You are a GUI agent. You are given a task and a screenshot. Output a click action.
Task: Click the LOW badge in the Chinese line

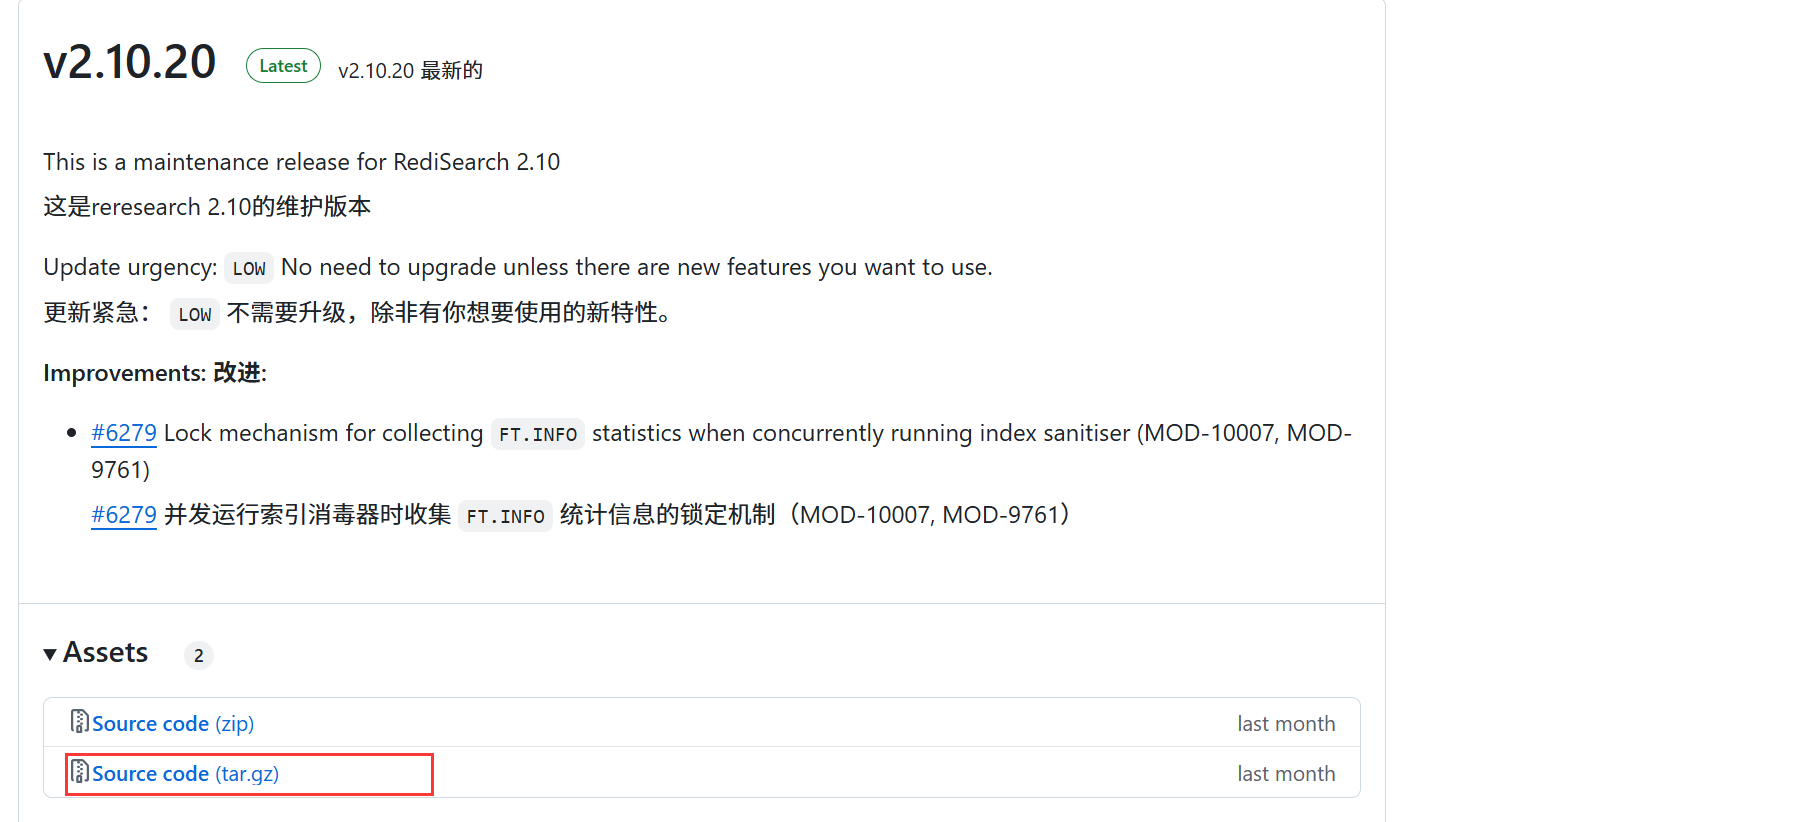click(194, 314)
